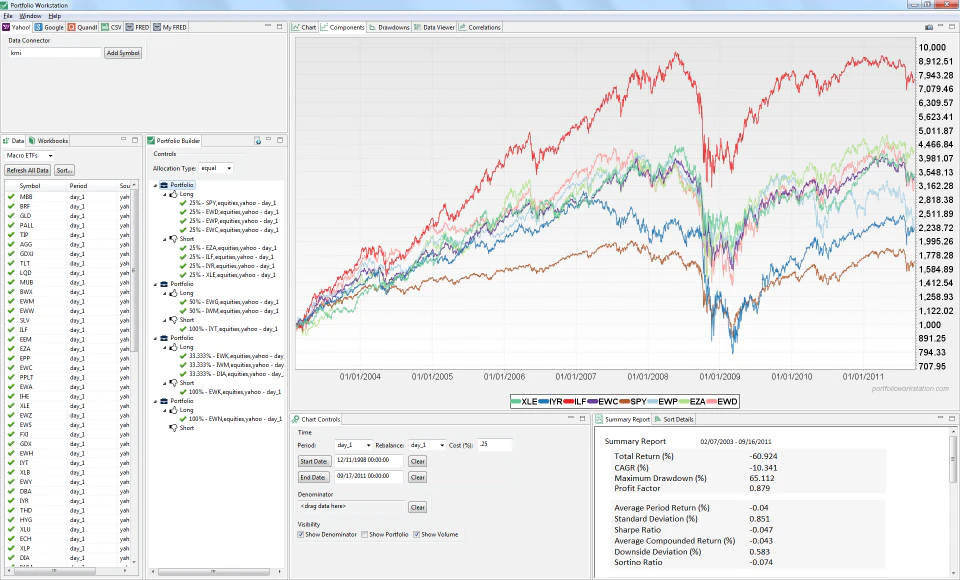Click the XLE legend color swatch
The width and height of the screenshot is (960, 580).
point(516,402)
